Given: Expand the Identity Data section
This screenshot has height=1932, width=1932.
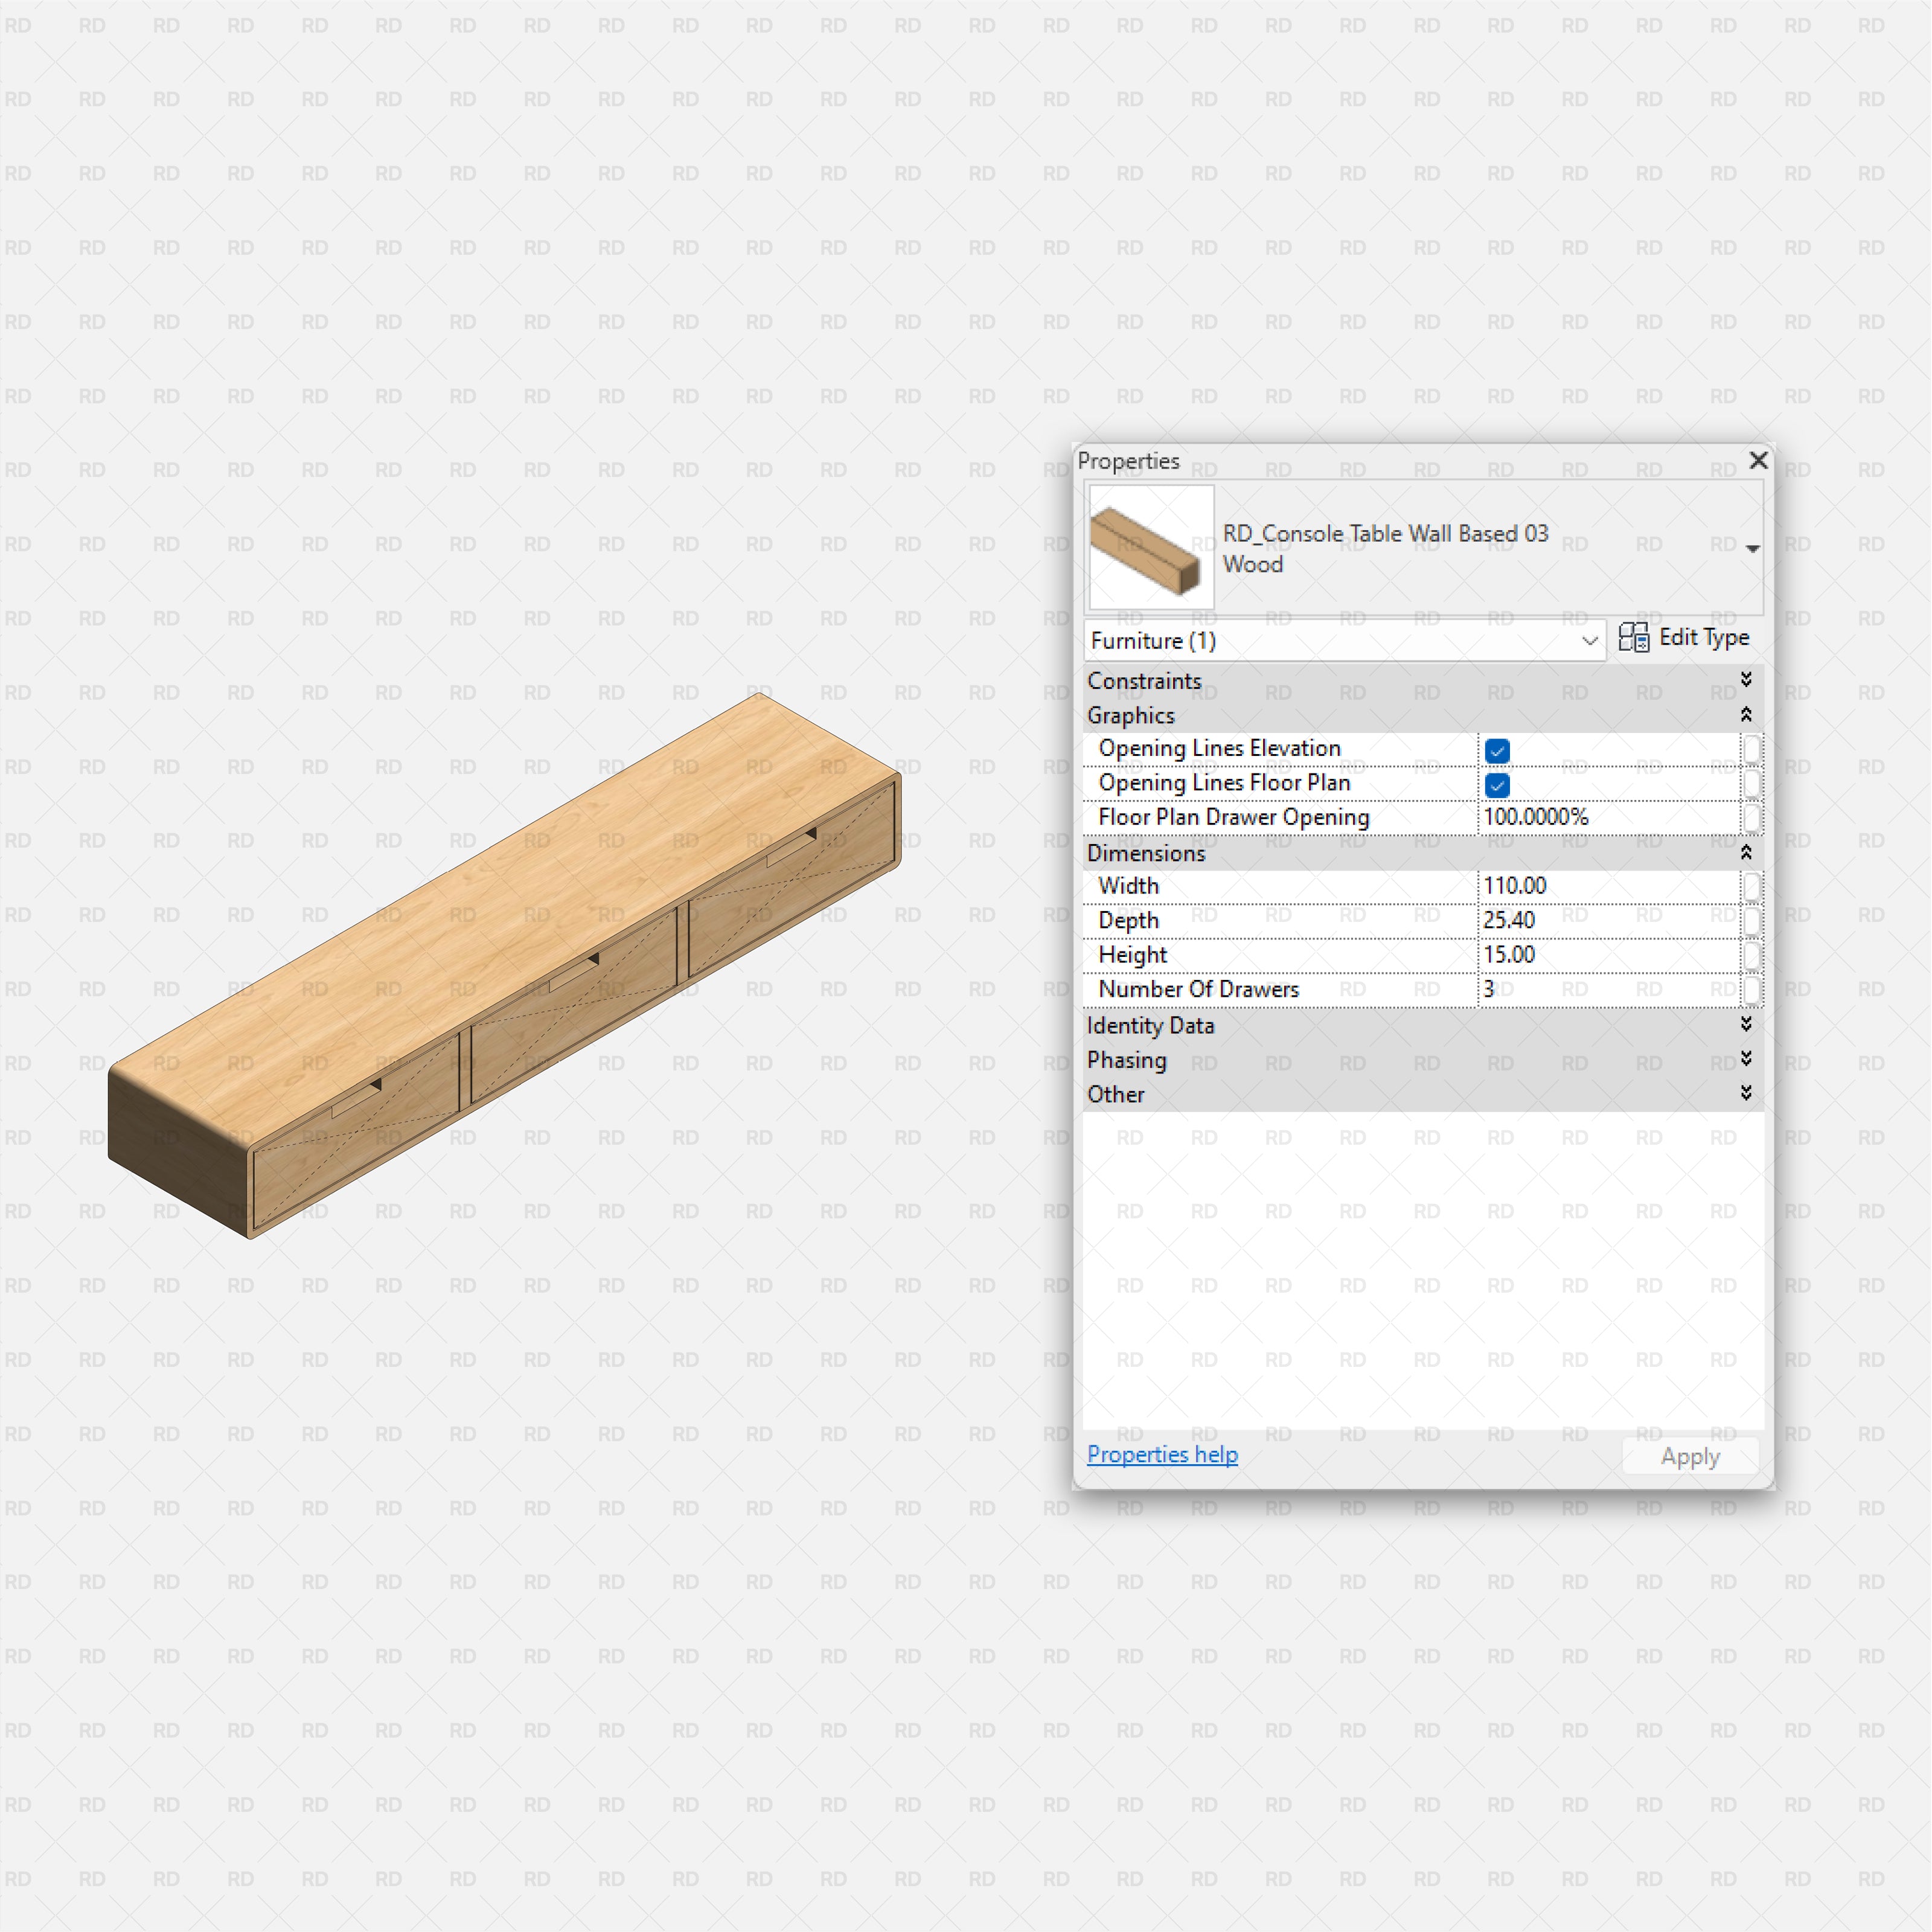Looking at the screenshot, I should (x=1746, y=1025).
